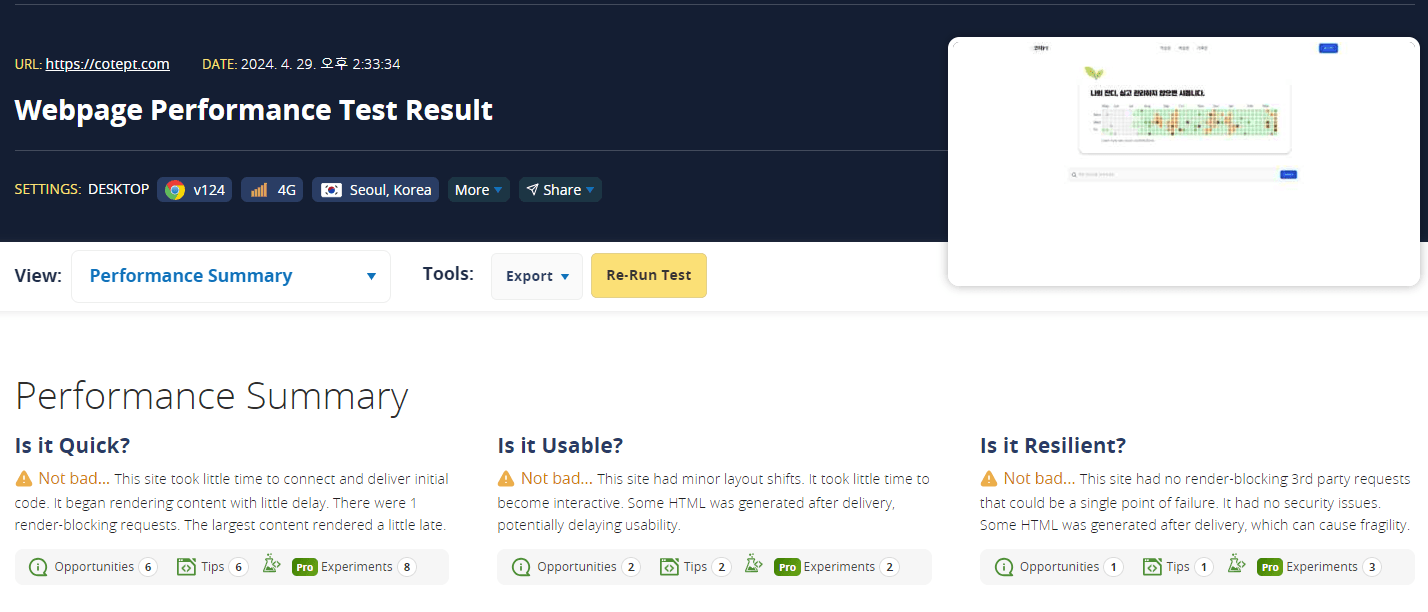Open the Performance Summary view selector

click(231, 276)
